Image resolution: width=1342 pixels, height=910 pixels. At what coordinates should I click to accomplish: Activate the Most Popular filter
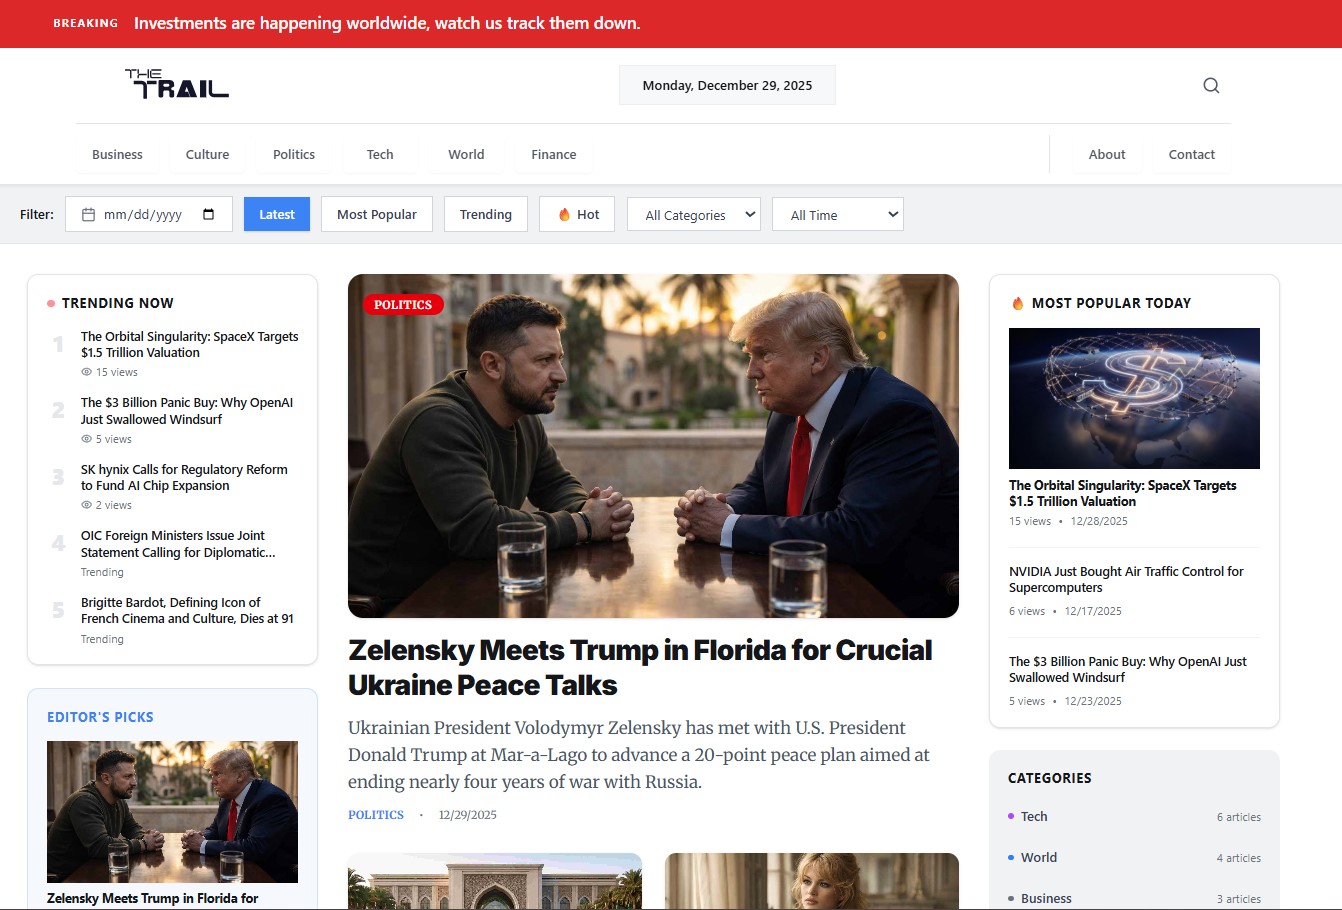pyautogui.click(x=376, y=213)
